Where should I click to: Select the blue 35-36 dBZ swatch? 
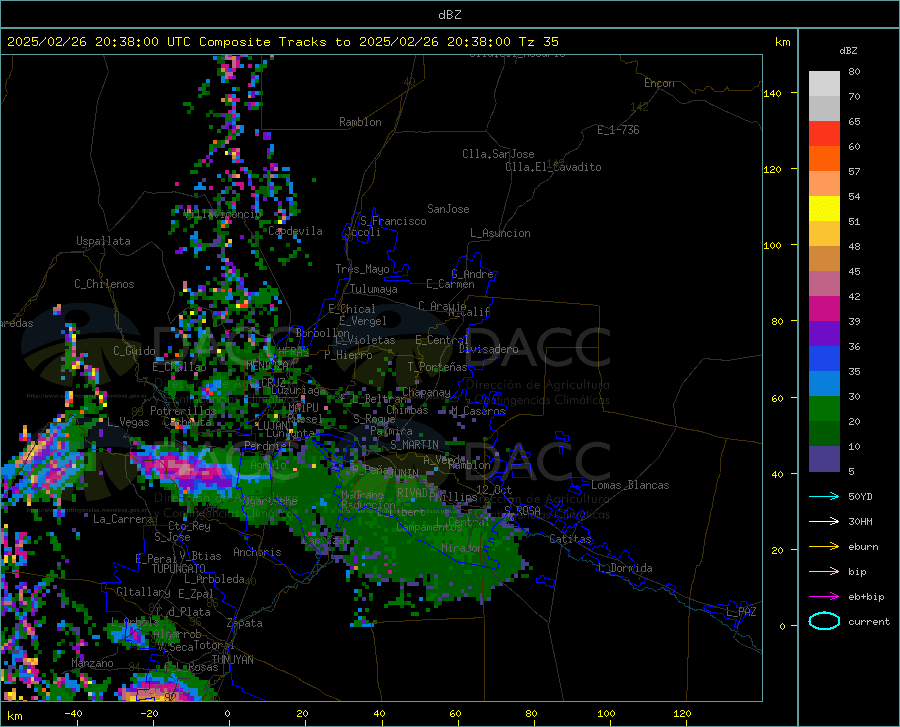tap(824, 359)
